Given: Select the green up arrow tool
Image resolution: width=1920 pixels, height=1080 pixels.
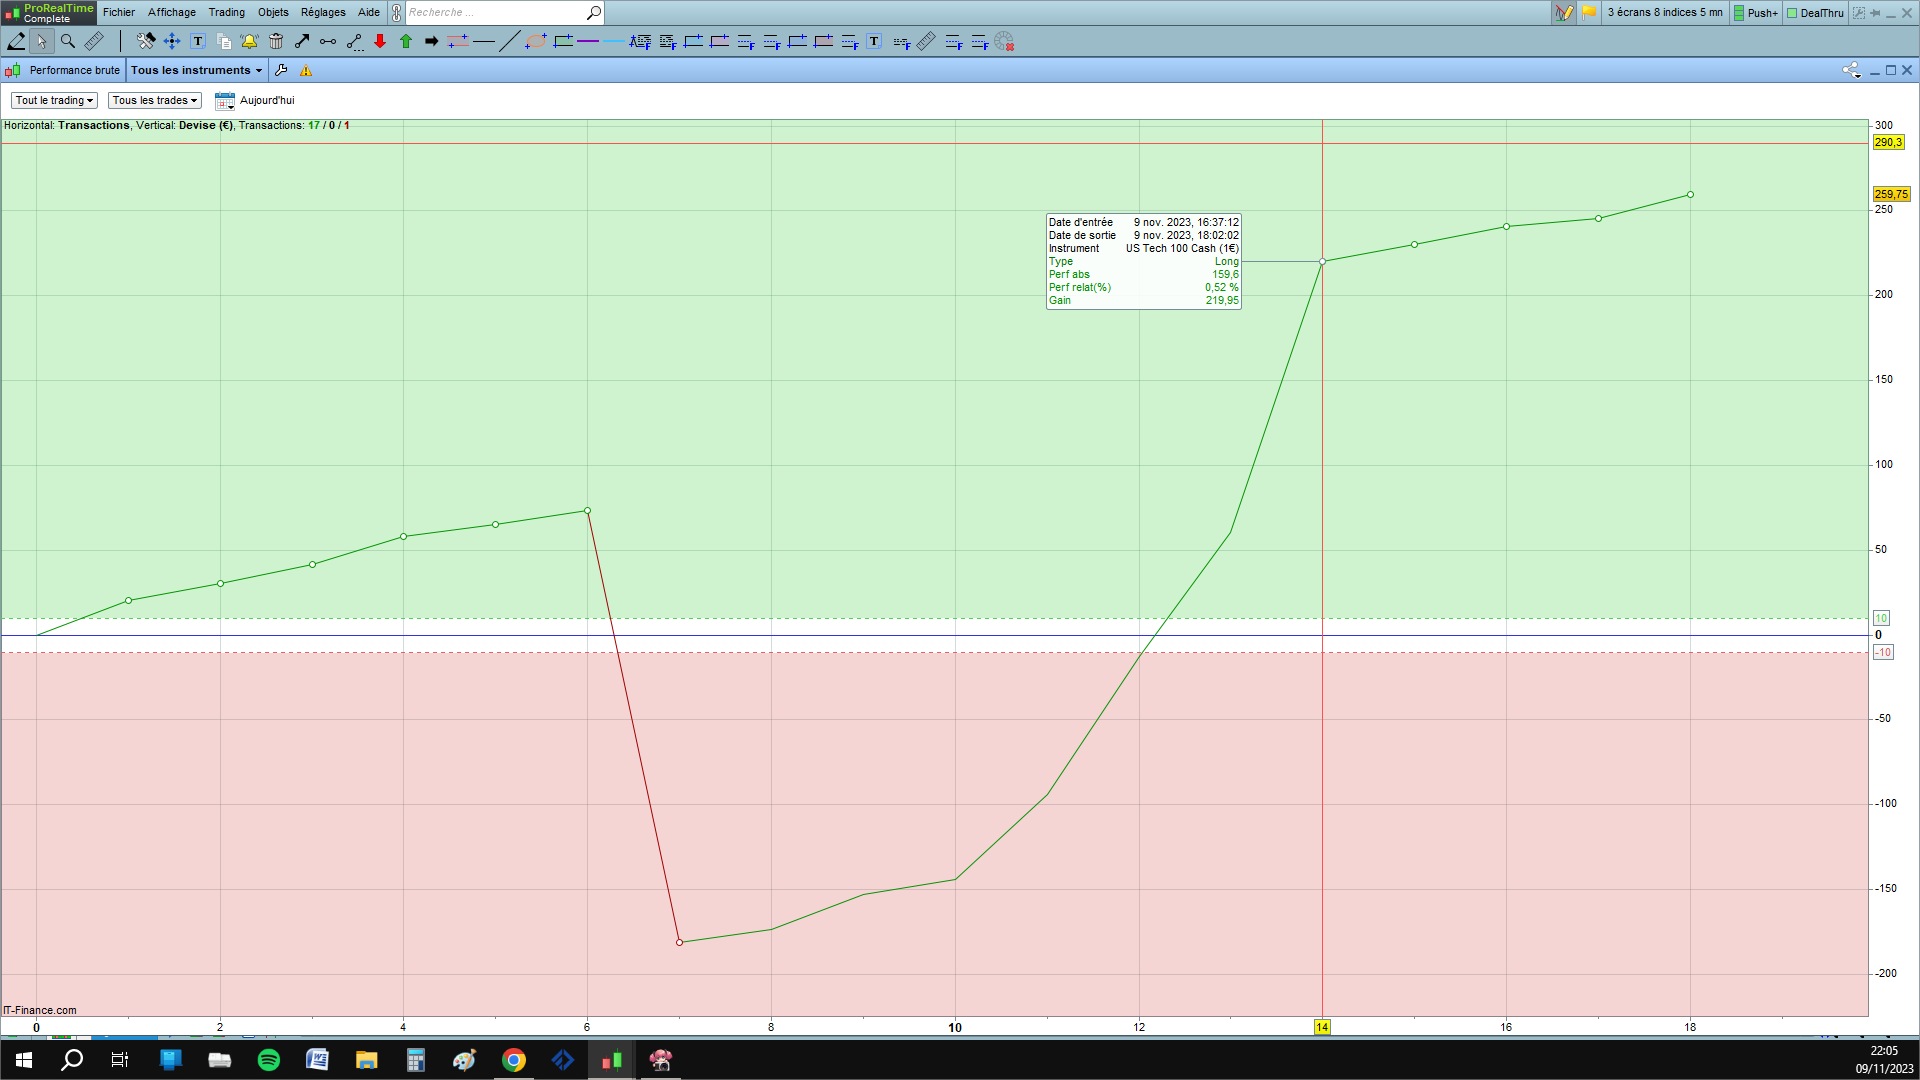Looking at the screenshot, I should [406, 41].
